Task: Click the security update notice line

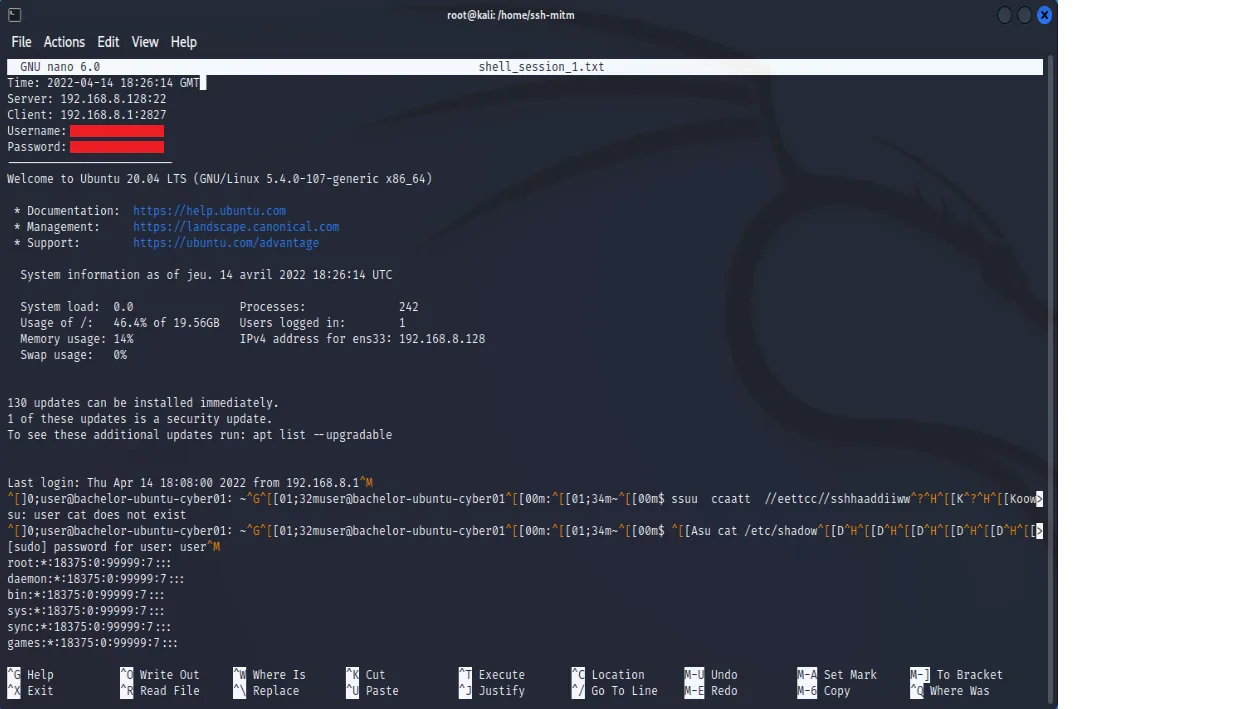Action: [x=140, y=419]
